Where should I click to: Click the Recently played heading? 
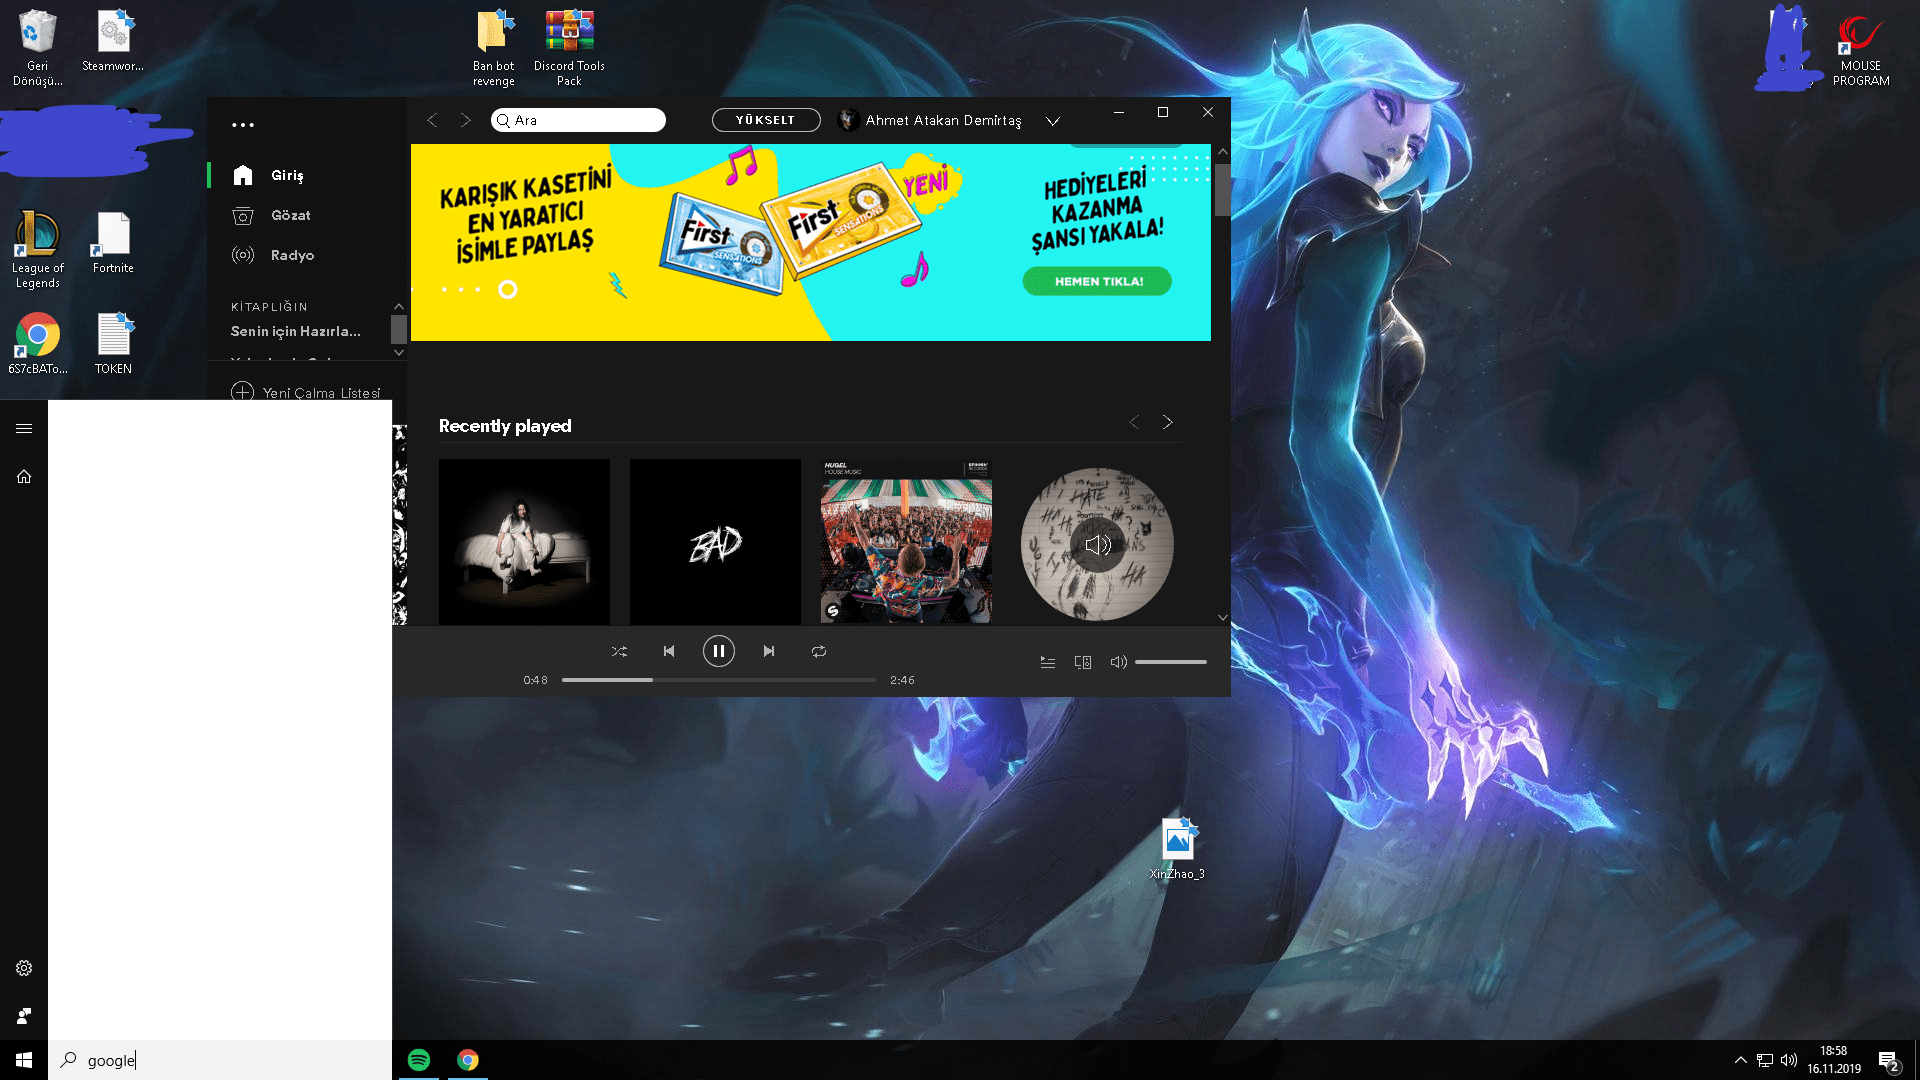pyautogui.click(x=505, y=426)
